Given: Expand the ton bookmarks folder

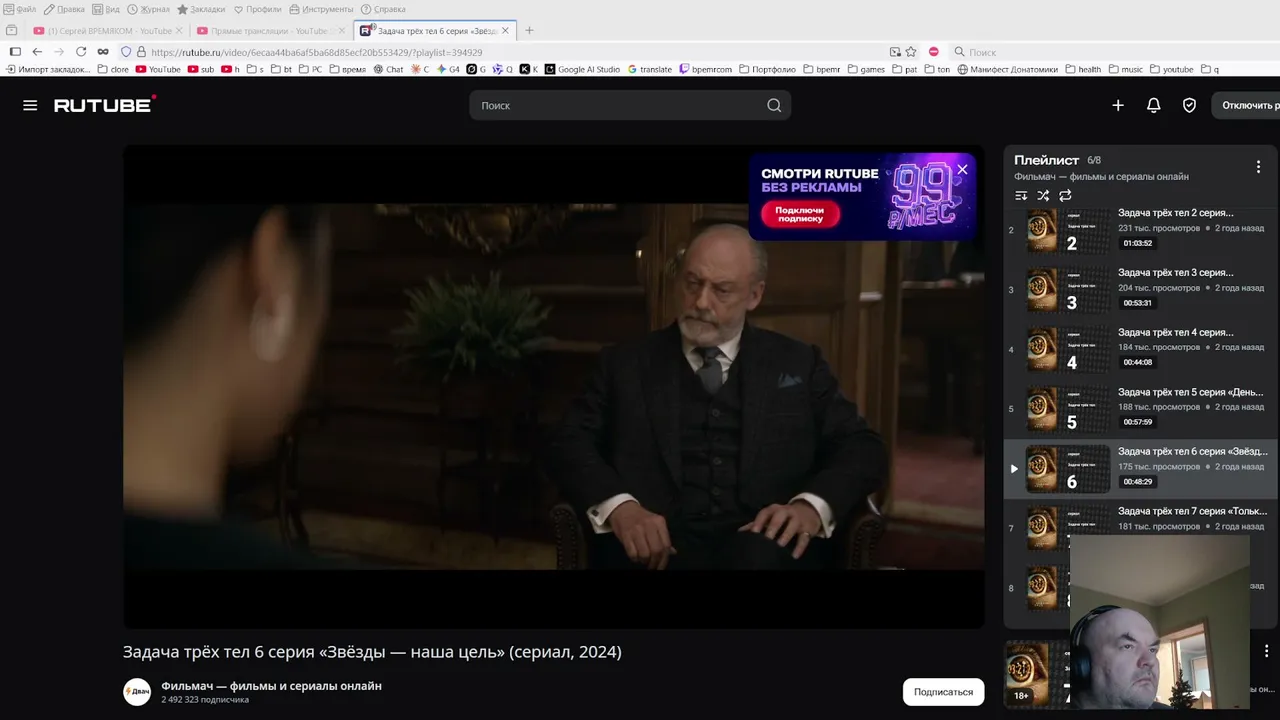Looking at the screenshot, I should pyautogui.click(x=937, y=69).
